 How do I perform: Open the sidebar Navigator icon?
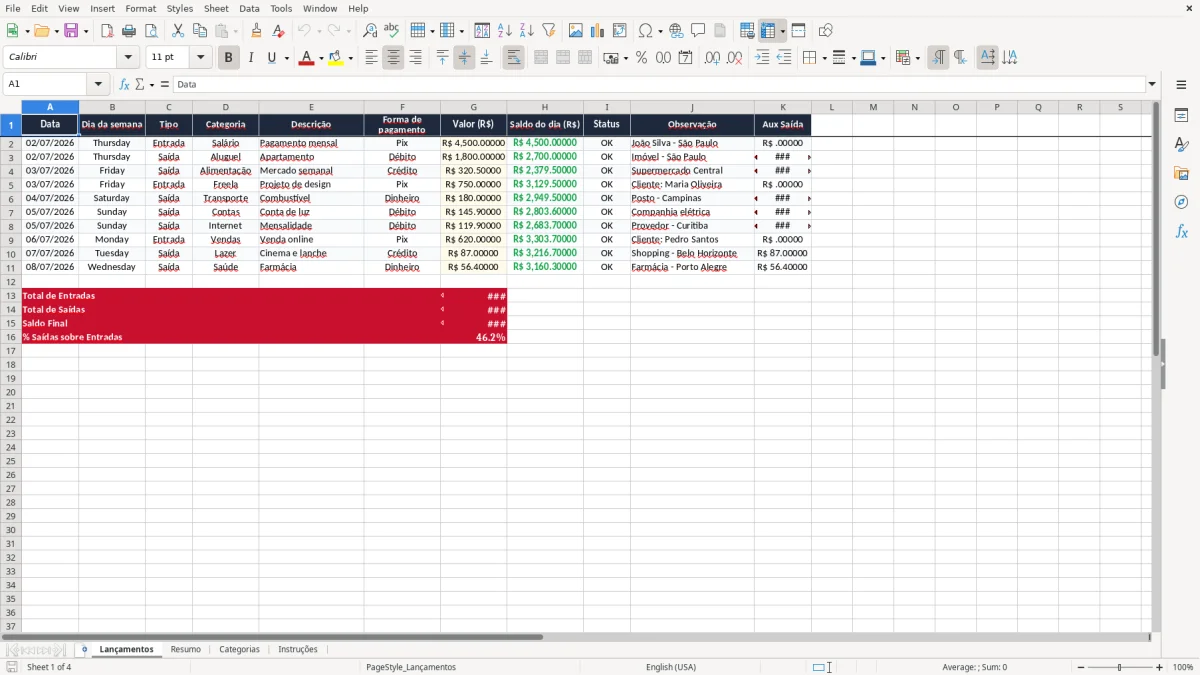1181,202
